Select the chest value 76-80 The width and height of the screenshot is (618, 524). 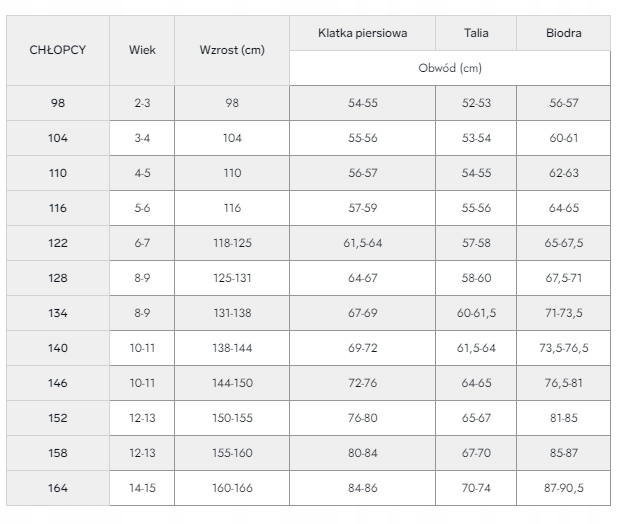(x=362, y=418)
